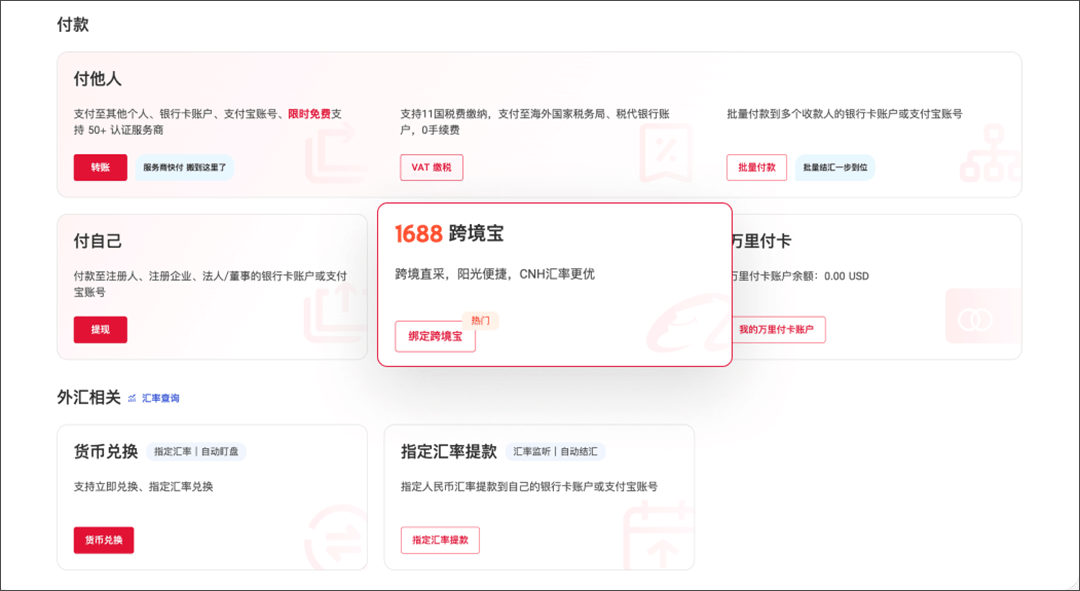Click the 付他人 heading
The width and height of the screenshot is (1080, 591).
click(98, 79)
